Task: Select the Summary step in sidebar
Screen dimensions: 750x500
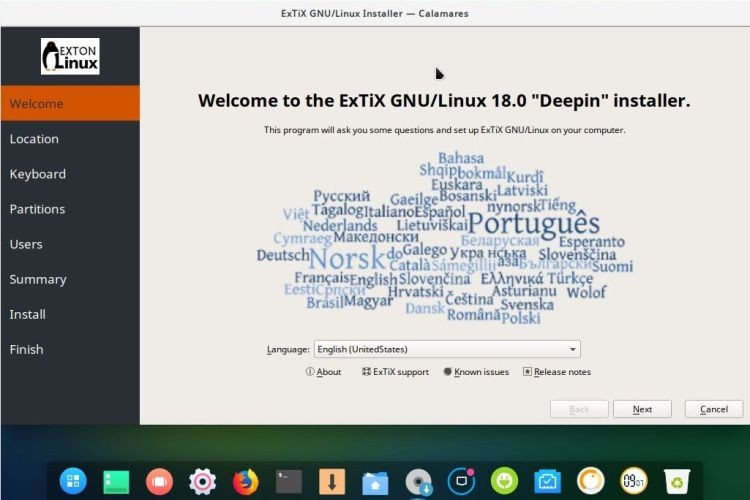Action: pyautogui.click(x=70, y=279)
